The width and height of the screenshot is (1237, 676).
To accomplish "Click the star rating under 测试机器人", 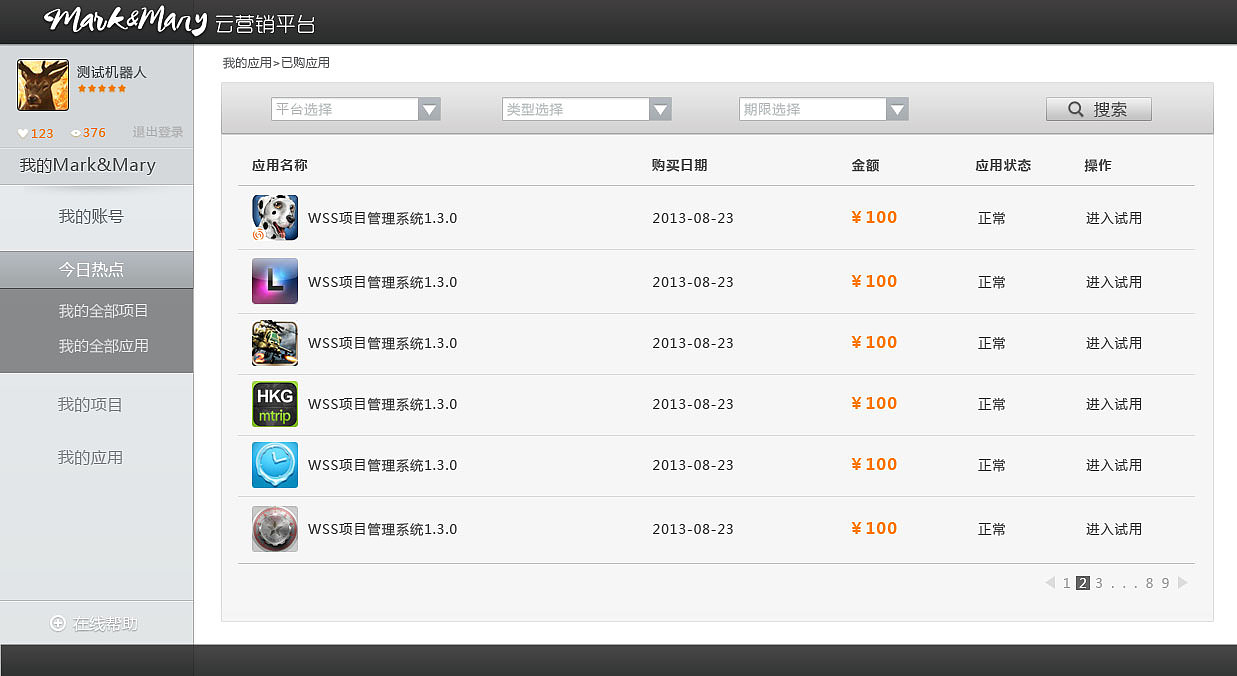I will 106,87.
